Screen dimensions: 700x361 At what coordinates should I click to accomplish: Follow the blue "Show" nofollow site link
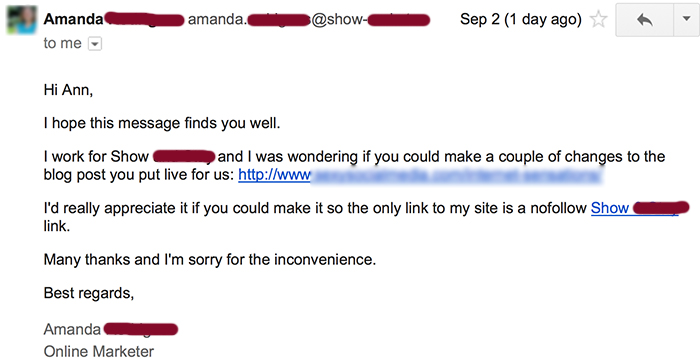(634, 208)
